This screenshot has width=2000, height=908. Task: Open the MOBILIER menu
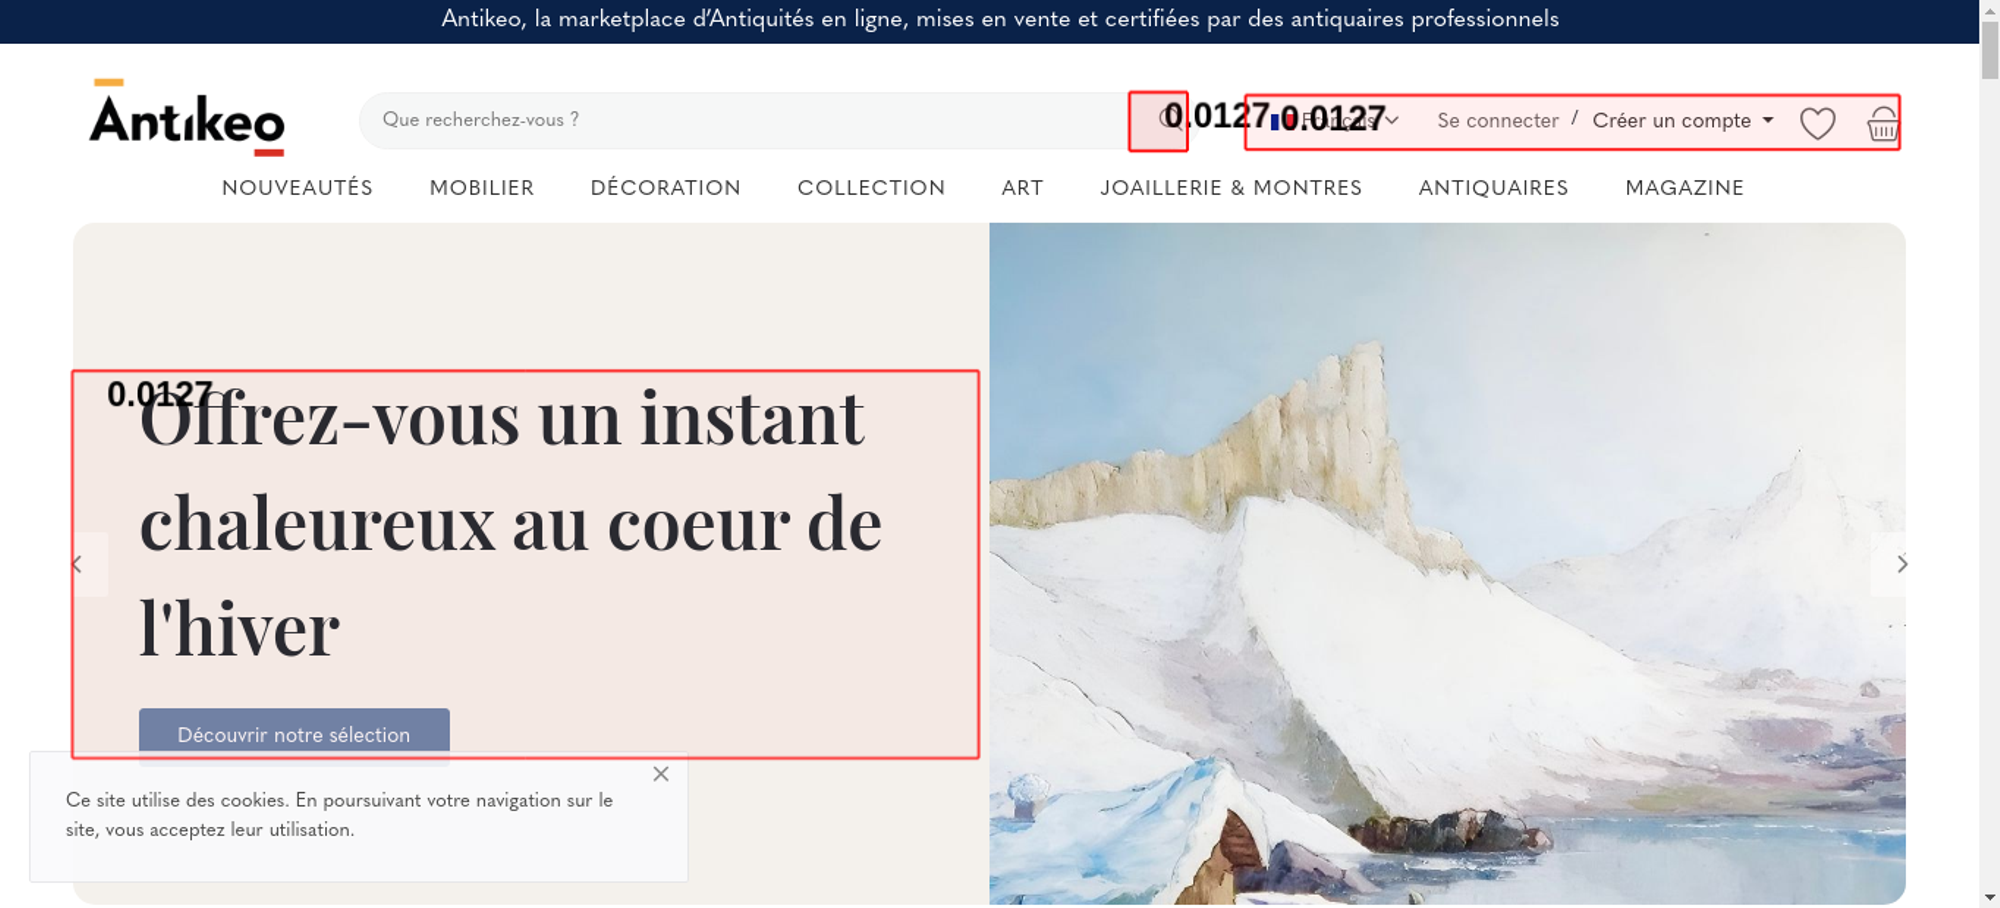click(x=482, y=188)
